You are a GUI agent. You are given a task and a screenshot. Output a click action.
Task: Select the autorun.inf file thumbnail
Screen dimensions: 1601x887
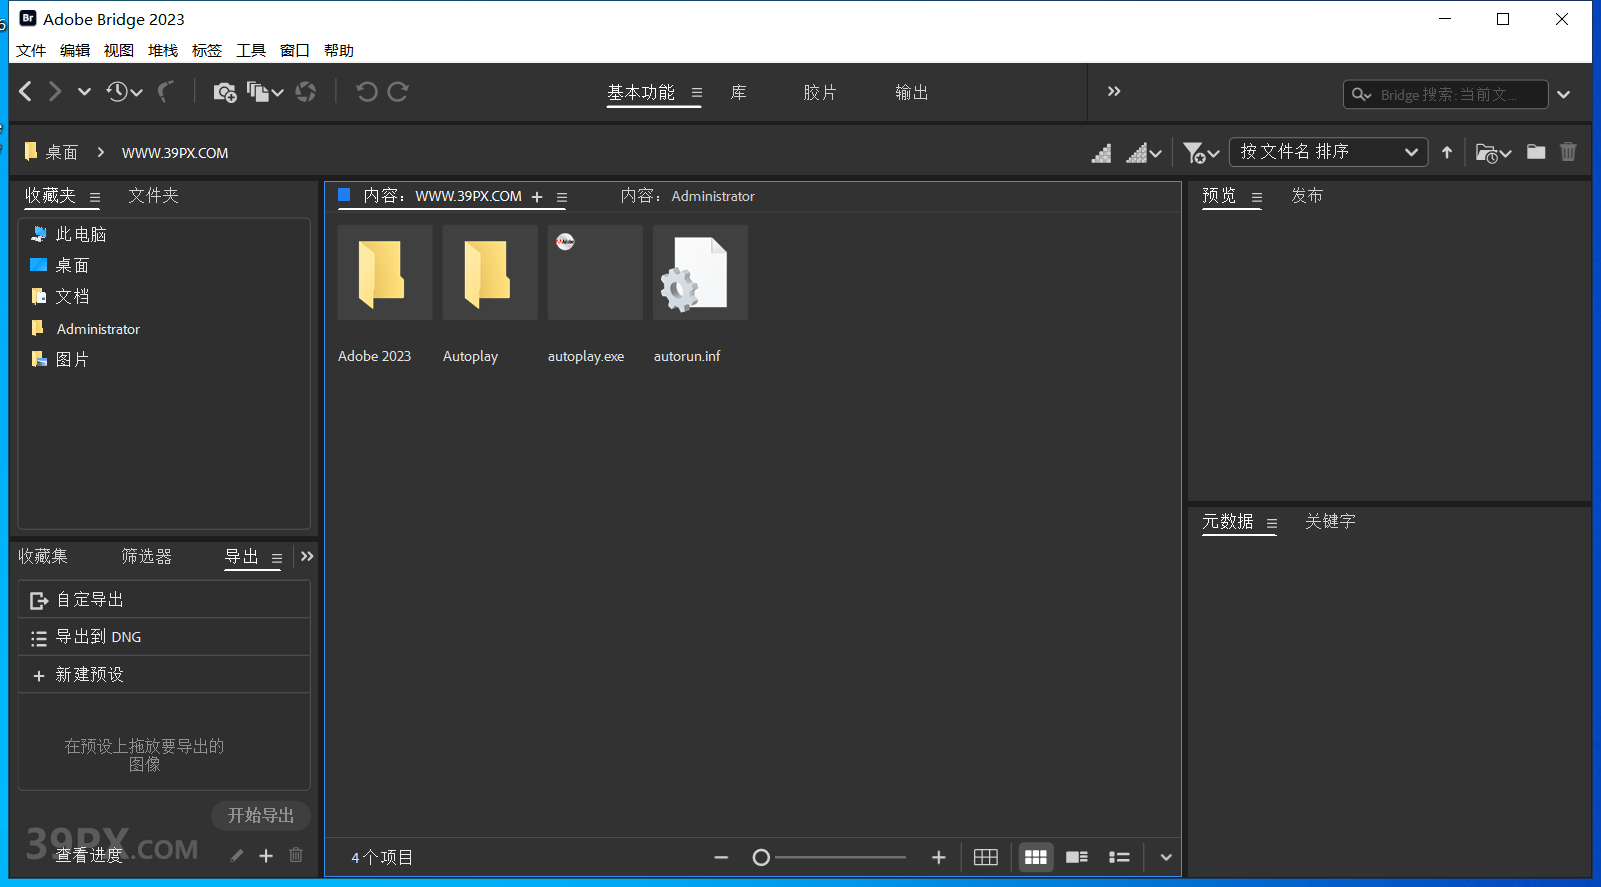click(700, 272)
